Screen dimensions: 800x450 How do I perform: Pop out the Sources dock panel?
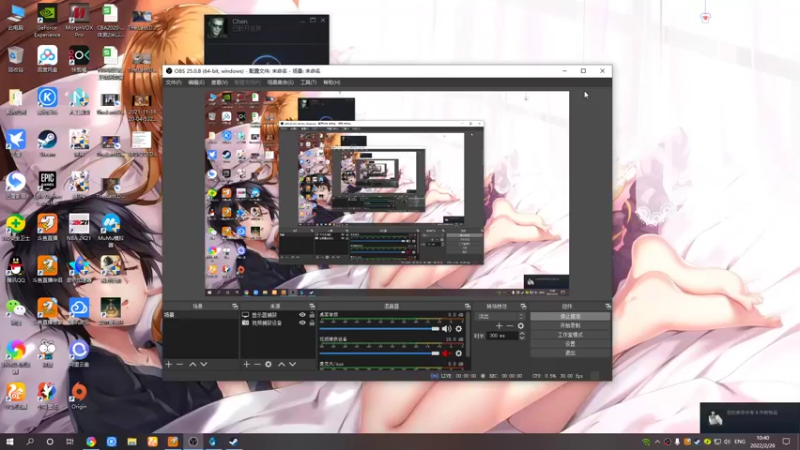[x=312, y=306]
